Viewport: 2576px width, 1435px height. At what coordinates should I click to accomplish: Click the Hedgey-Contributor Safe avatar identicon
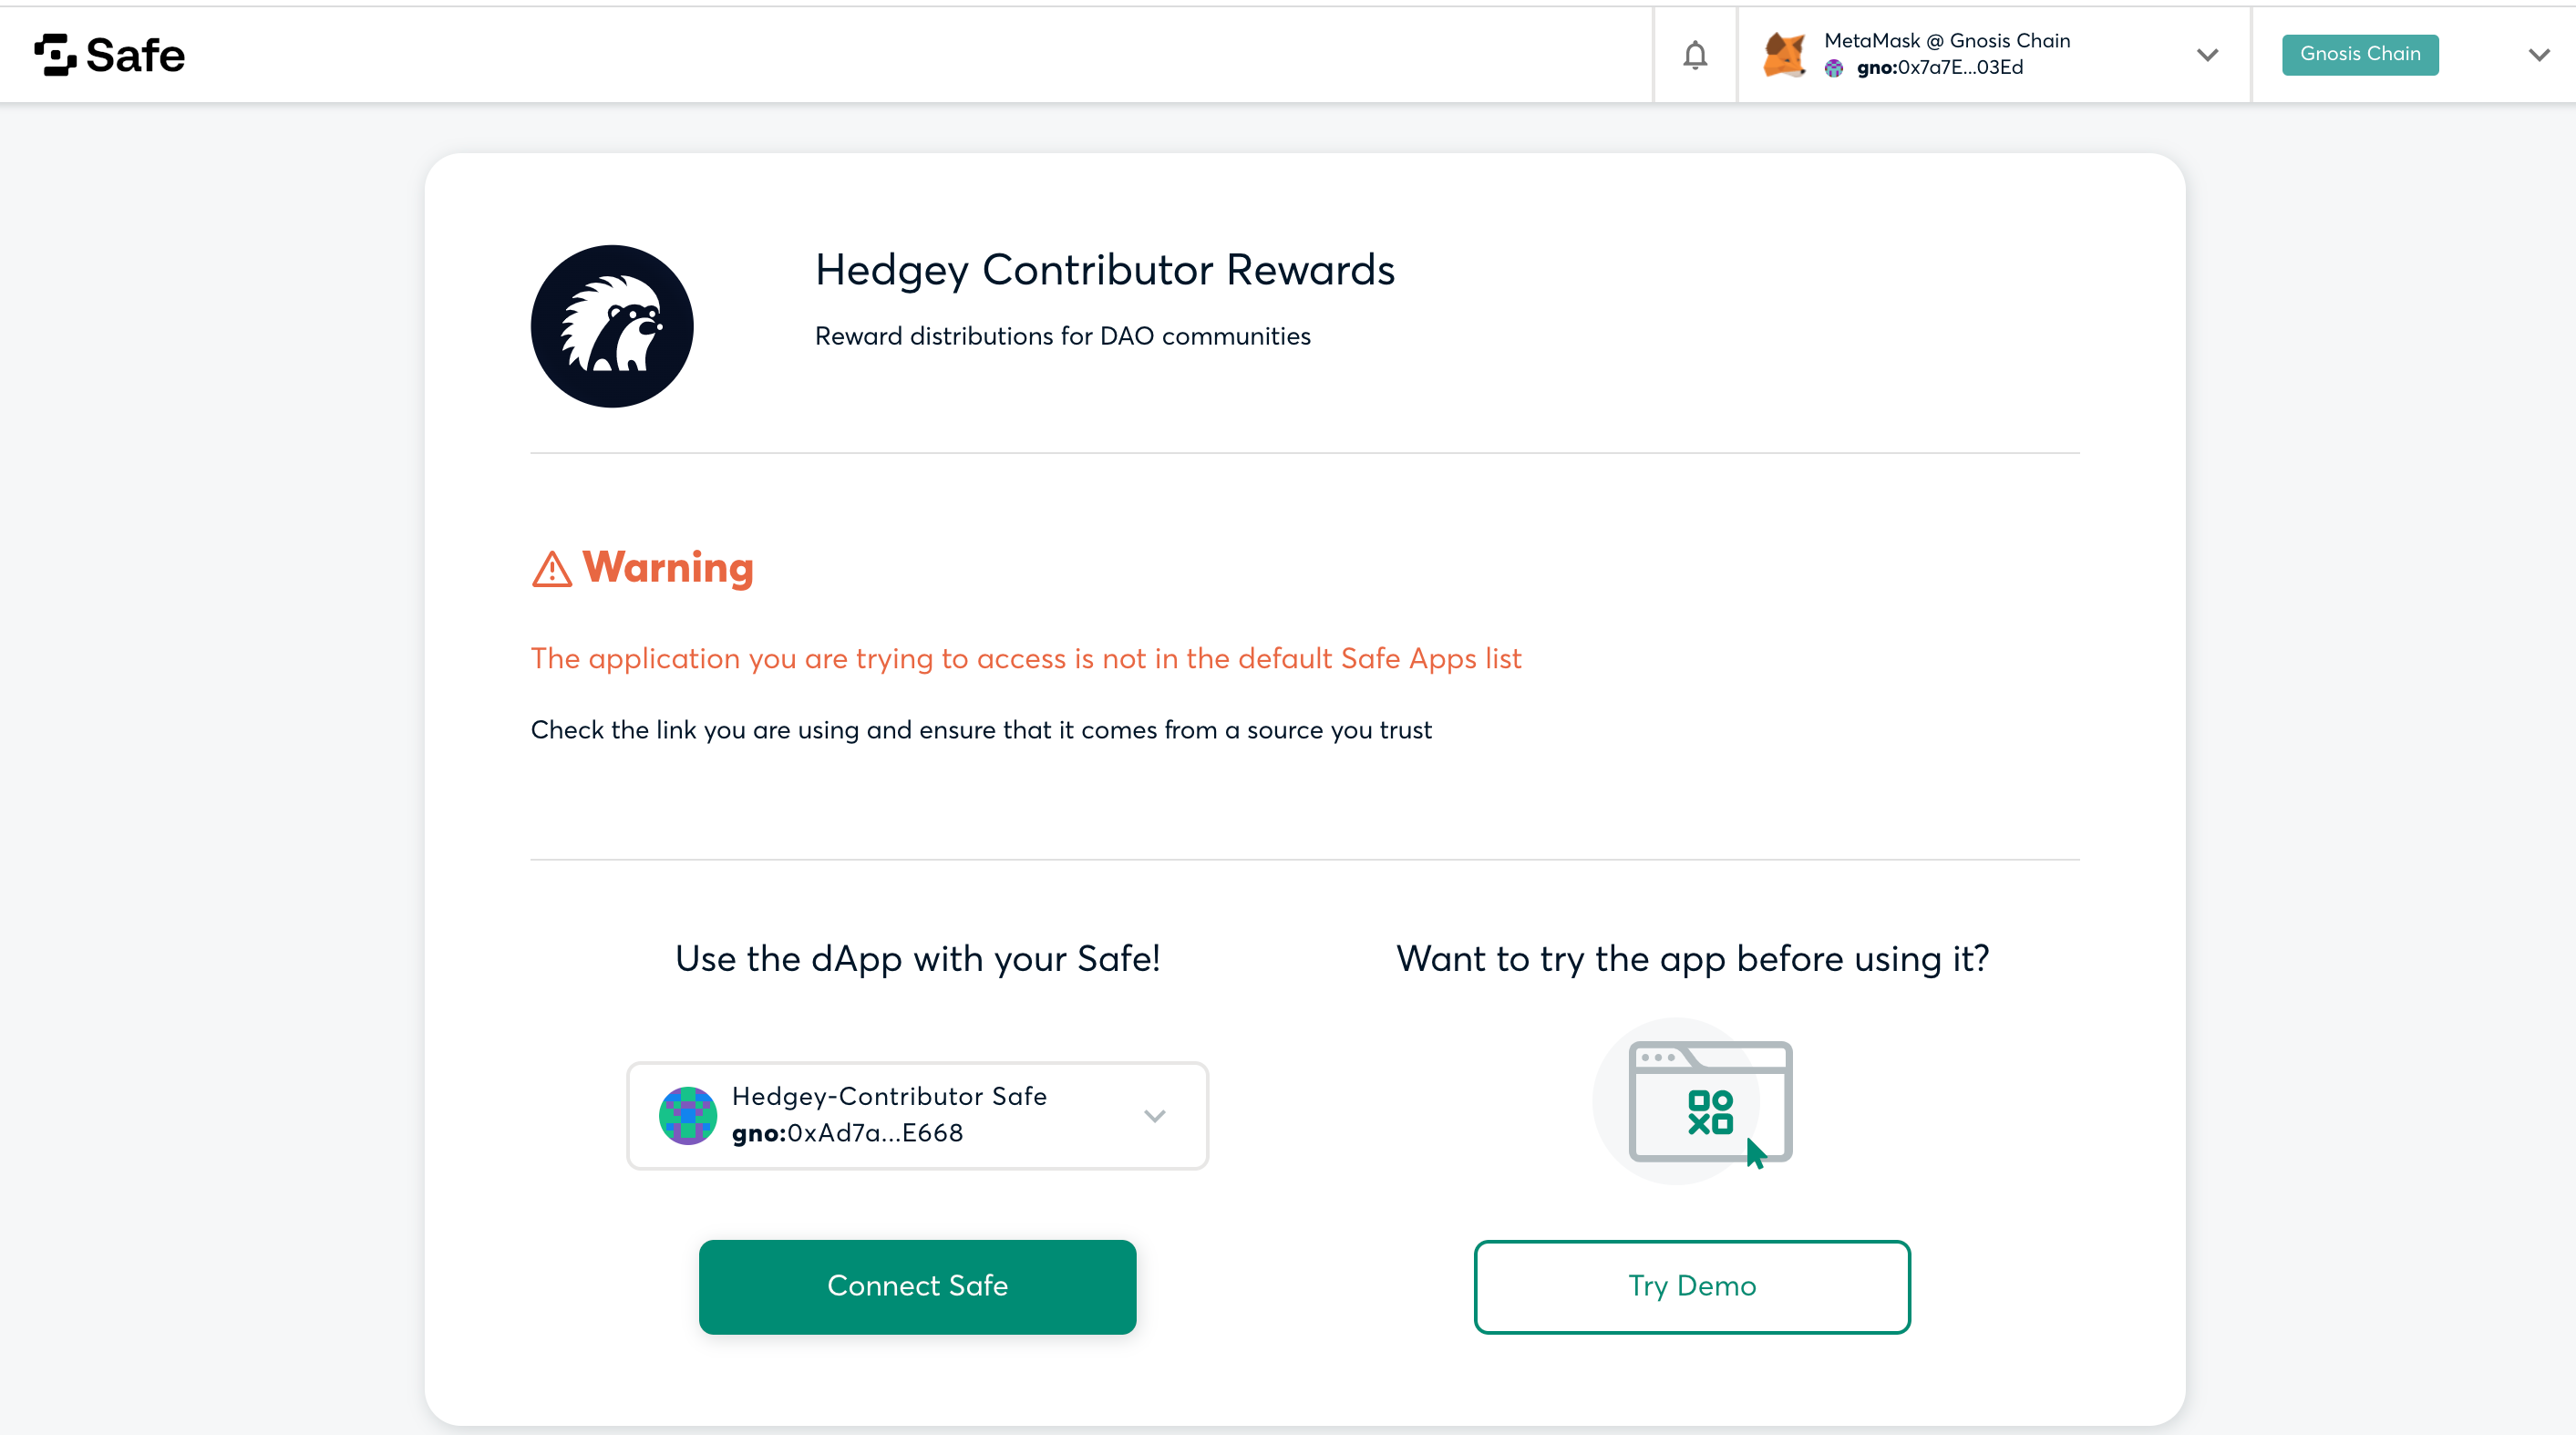pyautogui.click(x=688, y=1115)
